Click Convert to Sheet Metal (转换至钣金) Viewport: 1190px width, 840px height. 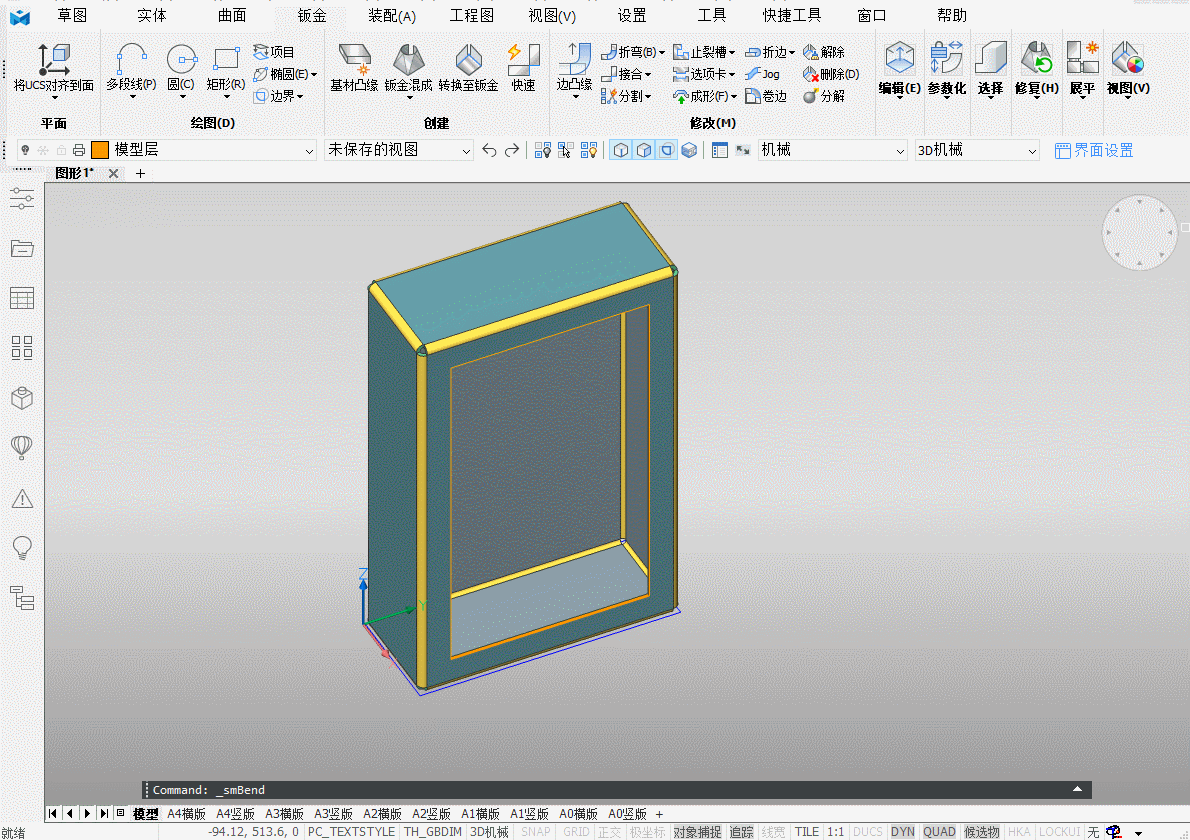468,68
